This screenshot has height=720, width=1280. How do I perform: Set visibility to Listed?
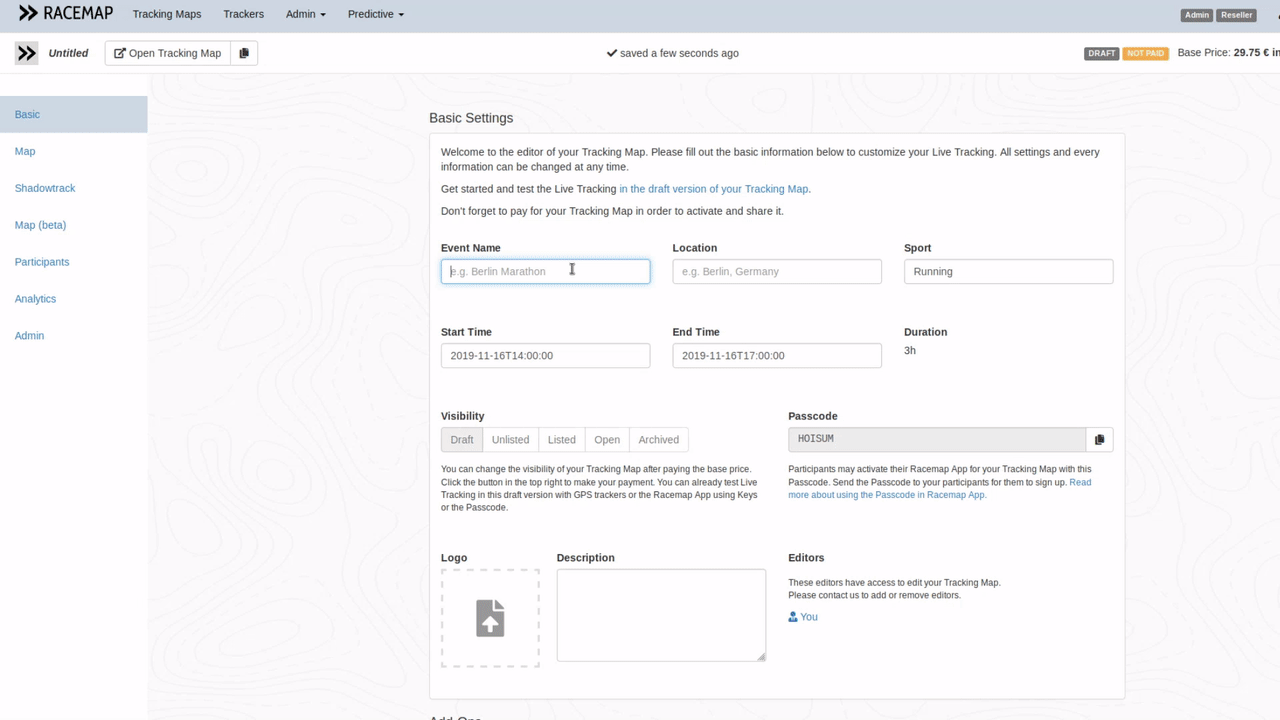[561, 440]
